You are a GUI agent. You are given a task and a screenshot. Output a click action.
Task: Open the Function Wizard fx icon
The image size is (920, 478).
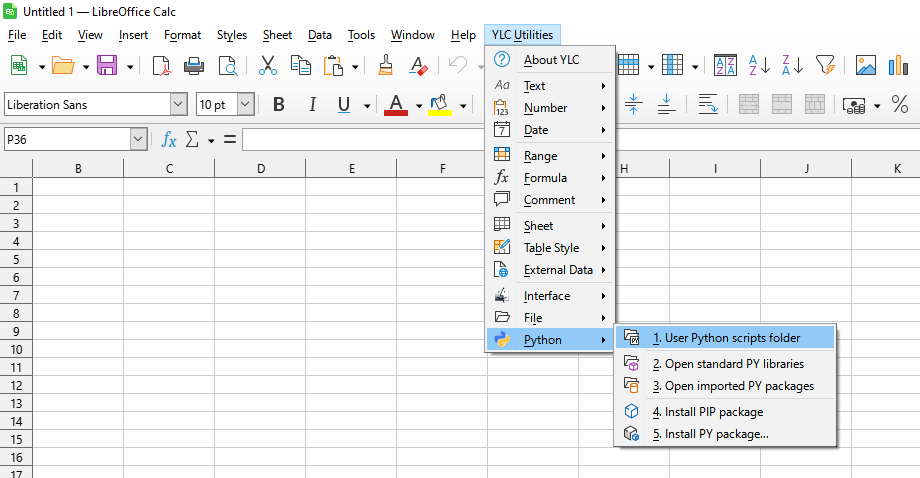(x=169, y=140)
